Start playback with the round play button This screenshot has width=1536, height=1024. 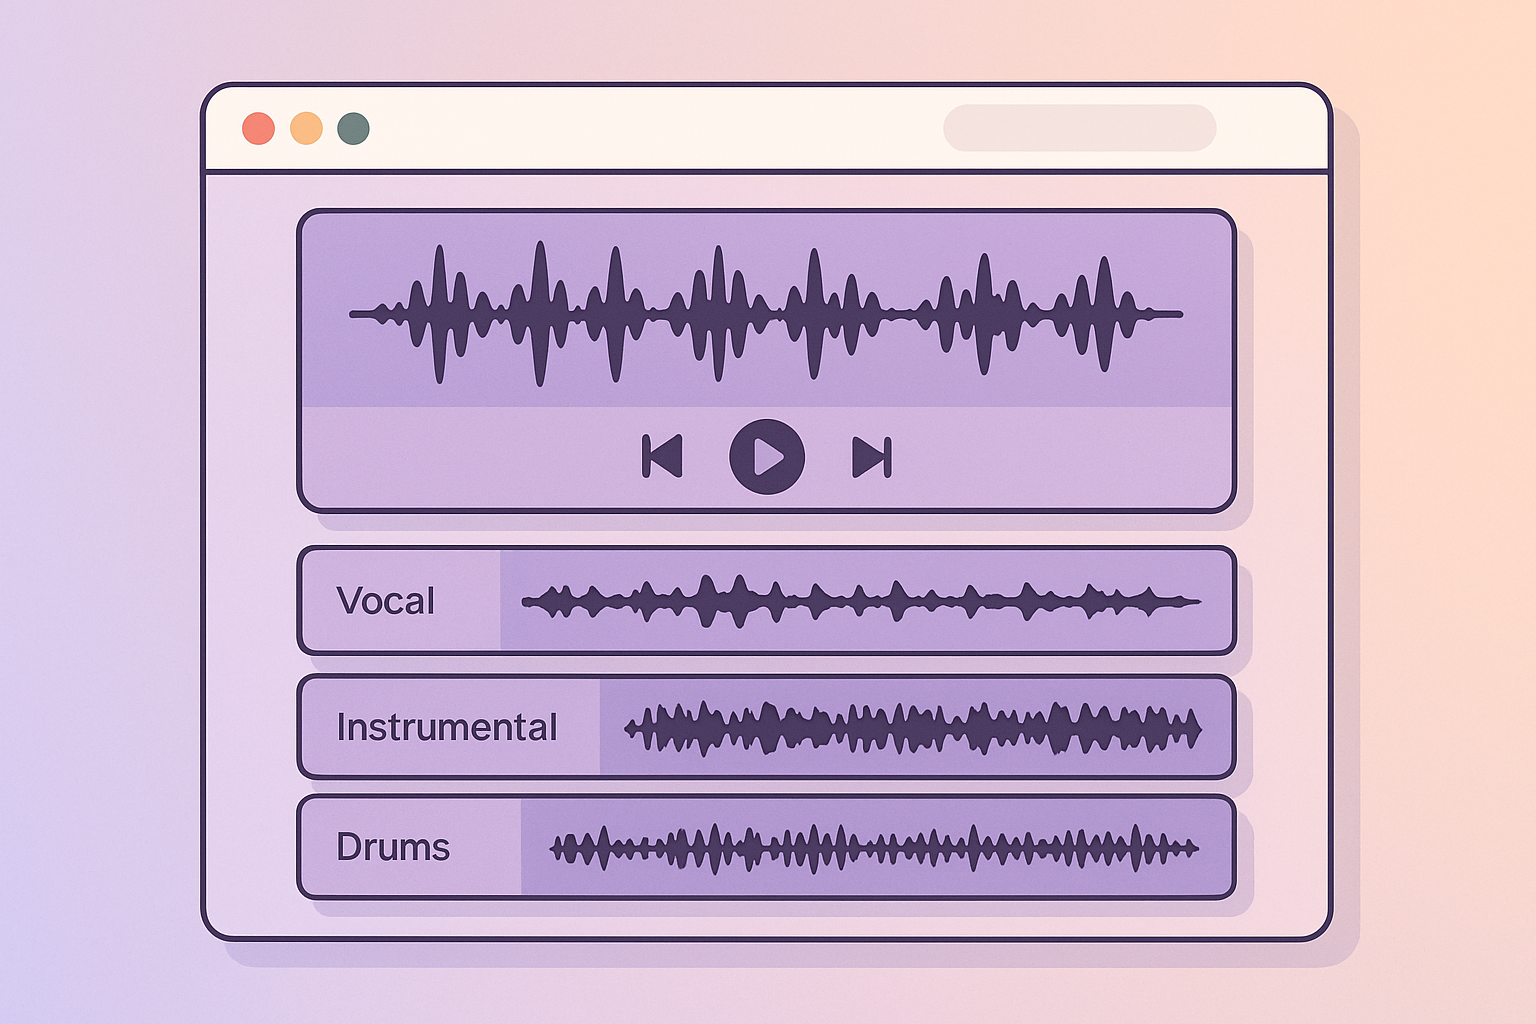767,457
